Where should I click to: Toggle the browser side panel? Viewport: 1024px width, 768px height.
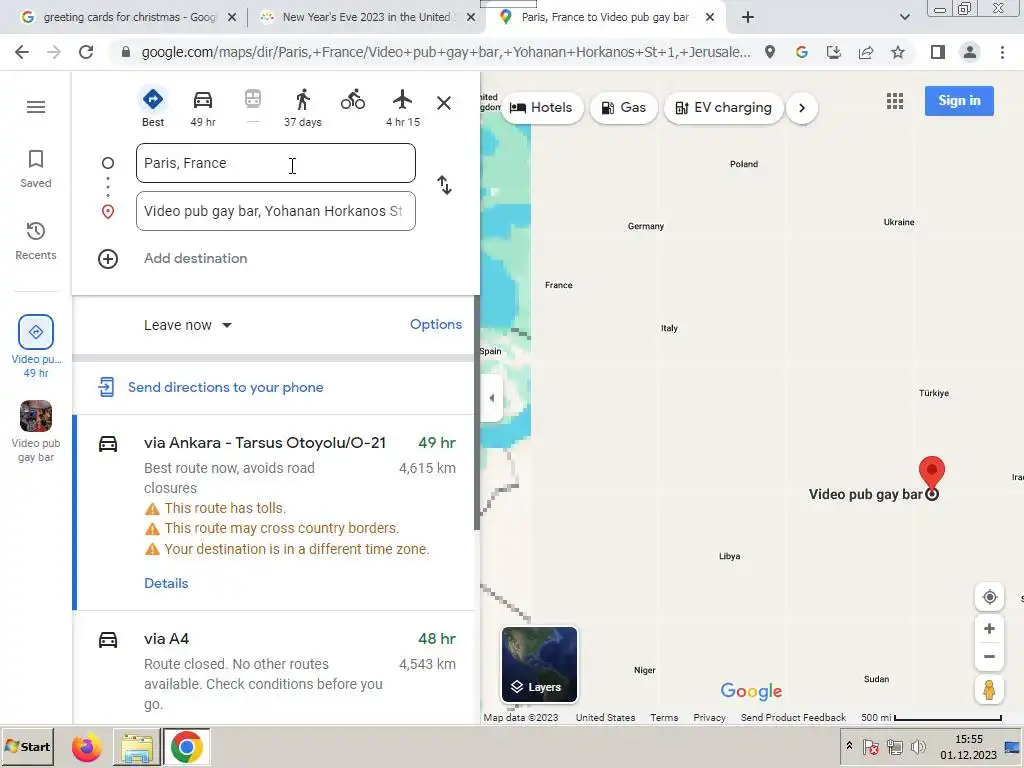click(x=938, y=52)
